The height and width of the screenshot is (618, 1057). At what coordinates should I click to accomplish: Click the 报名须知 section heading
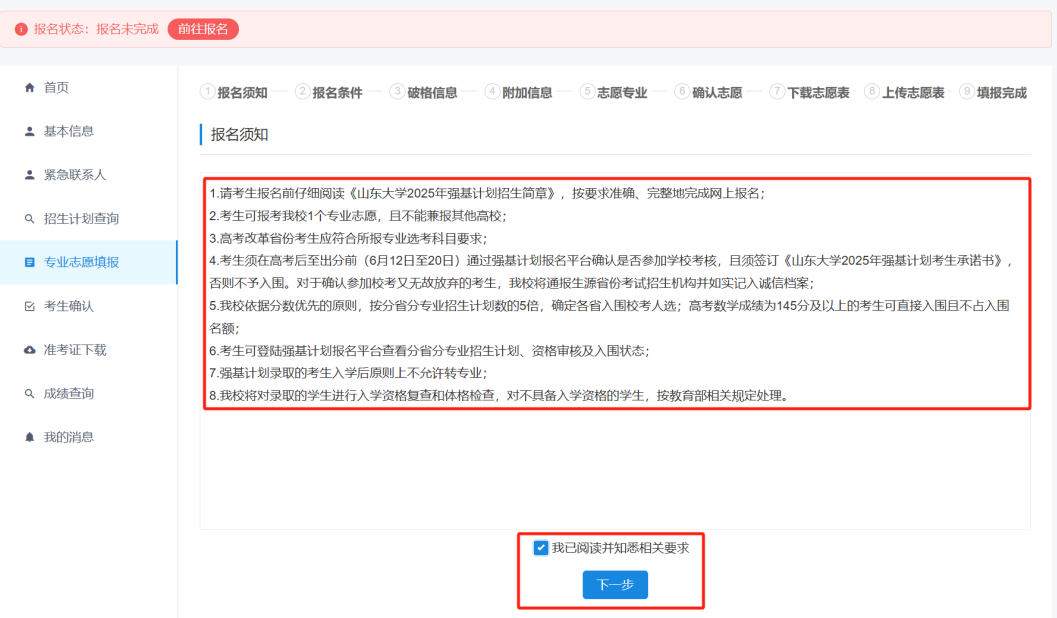click(239, 134)
